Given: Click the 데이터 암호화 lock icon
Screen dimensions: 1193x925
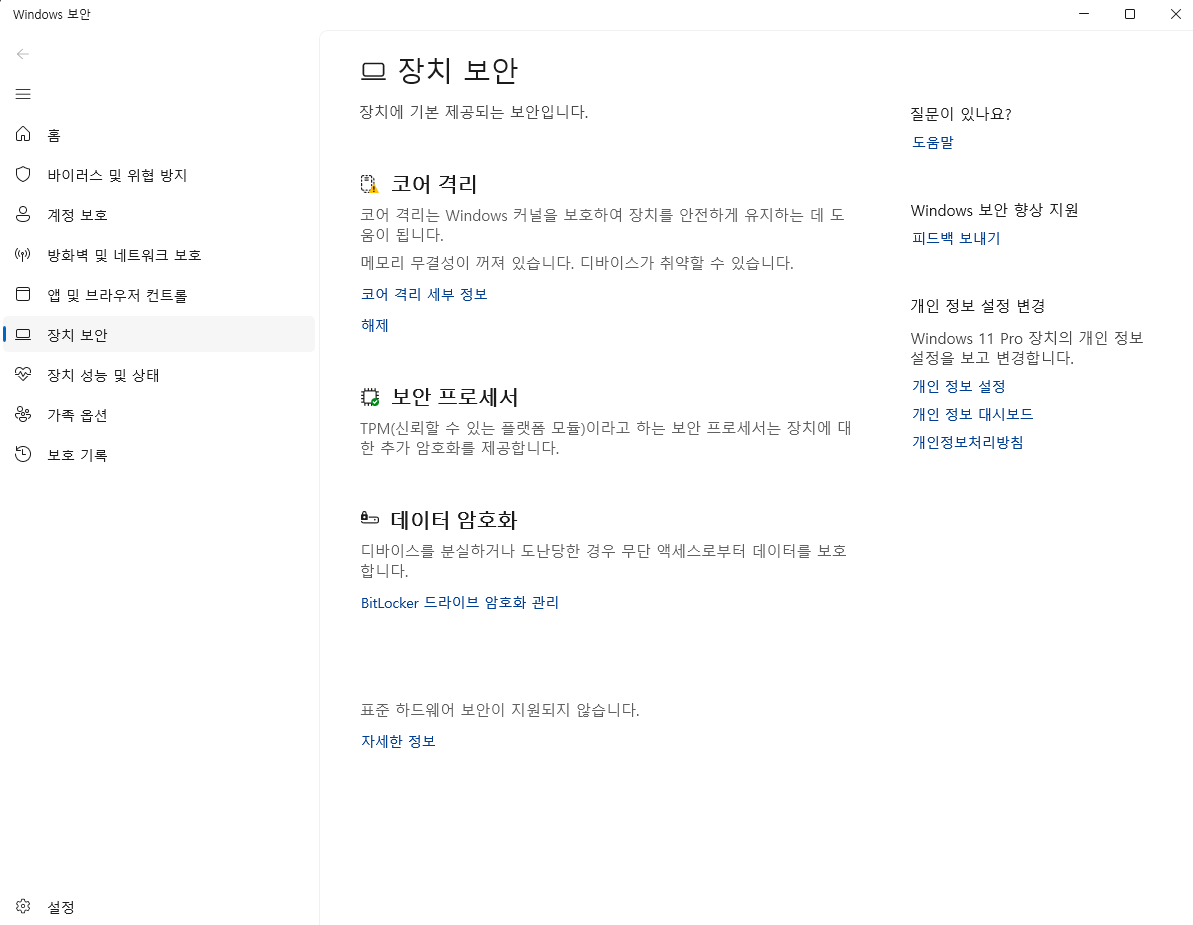Looking at the screenshot, I should [369, 518].
